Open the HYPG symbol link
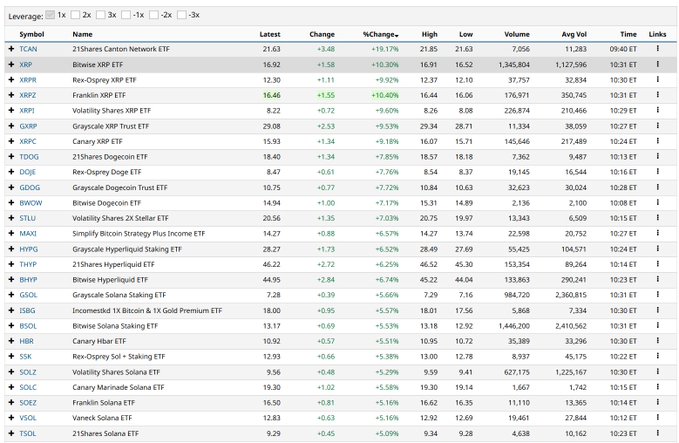This screenshot has height=443, width=679. click(29, 249)
